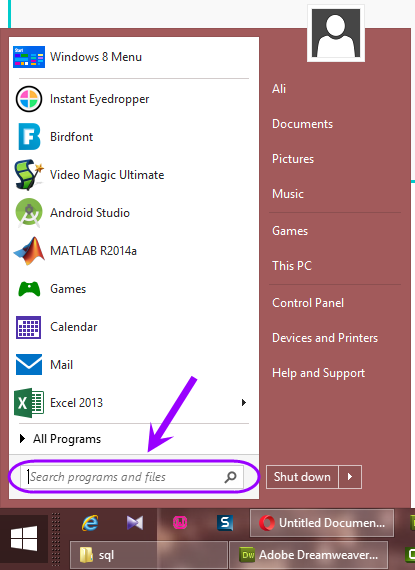Start Video Magic Ultimate from its film icon
415x570 pixels.
[x=29, y=175]
